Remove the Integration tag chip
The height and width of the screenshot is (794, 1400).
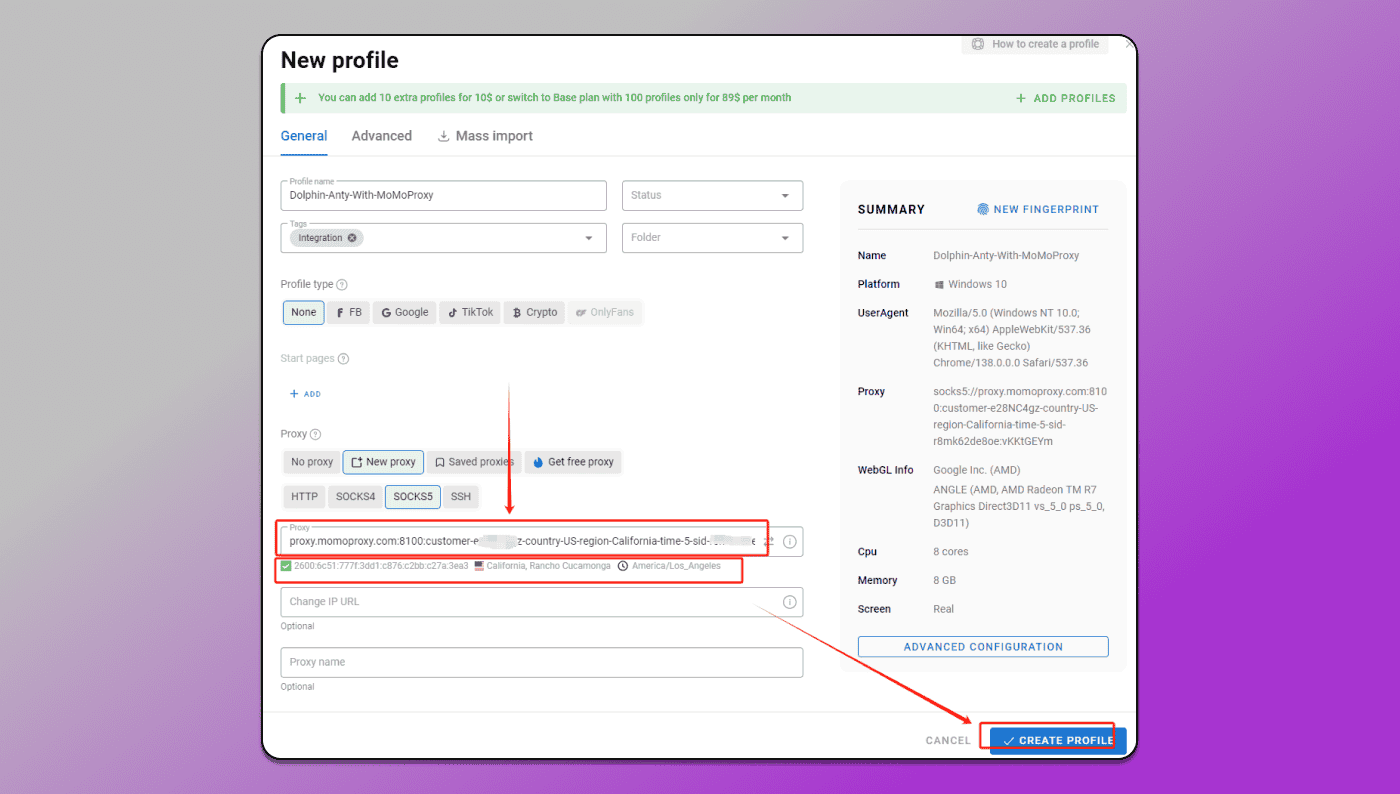tap(352, 238)
